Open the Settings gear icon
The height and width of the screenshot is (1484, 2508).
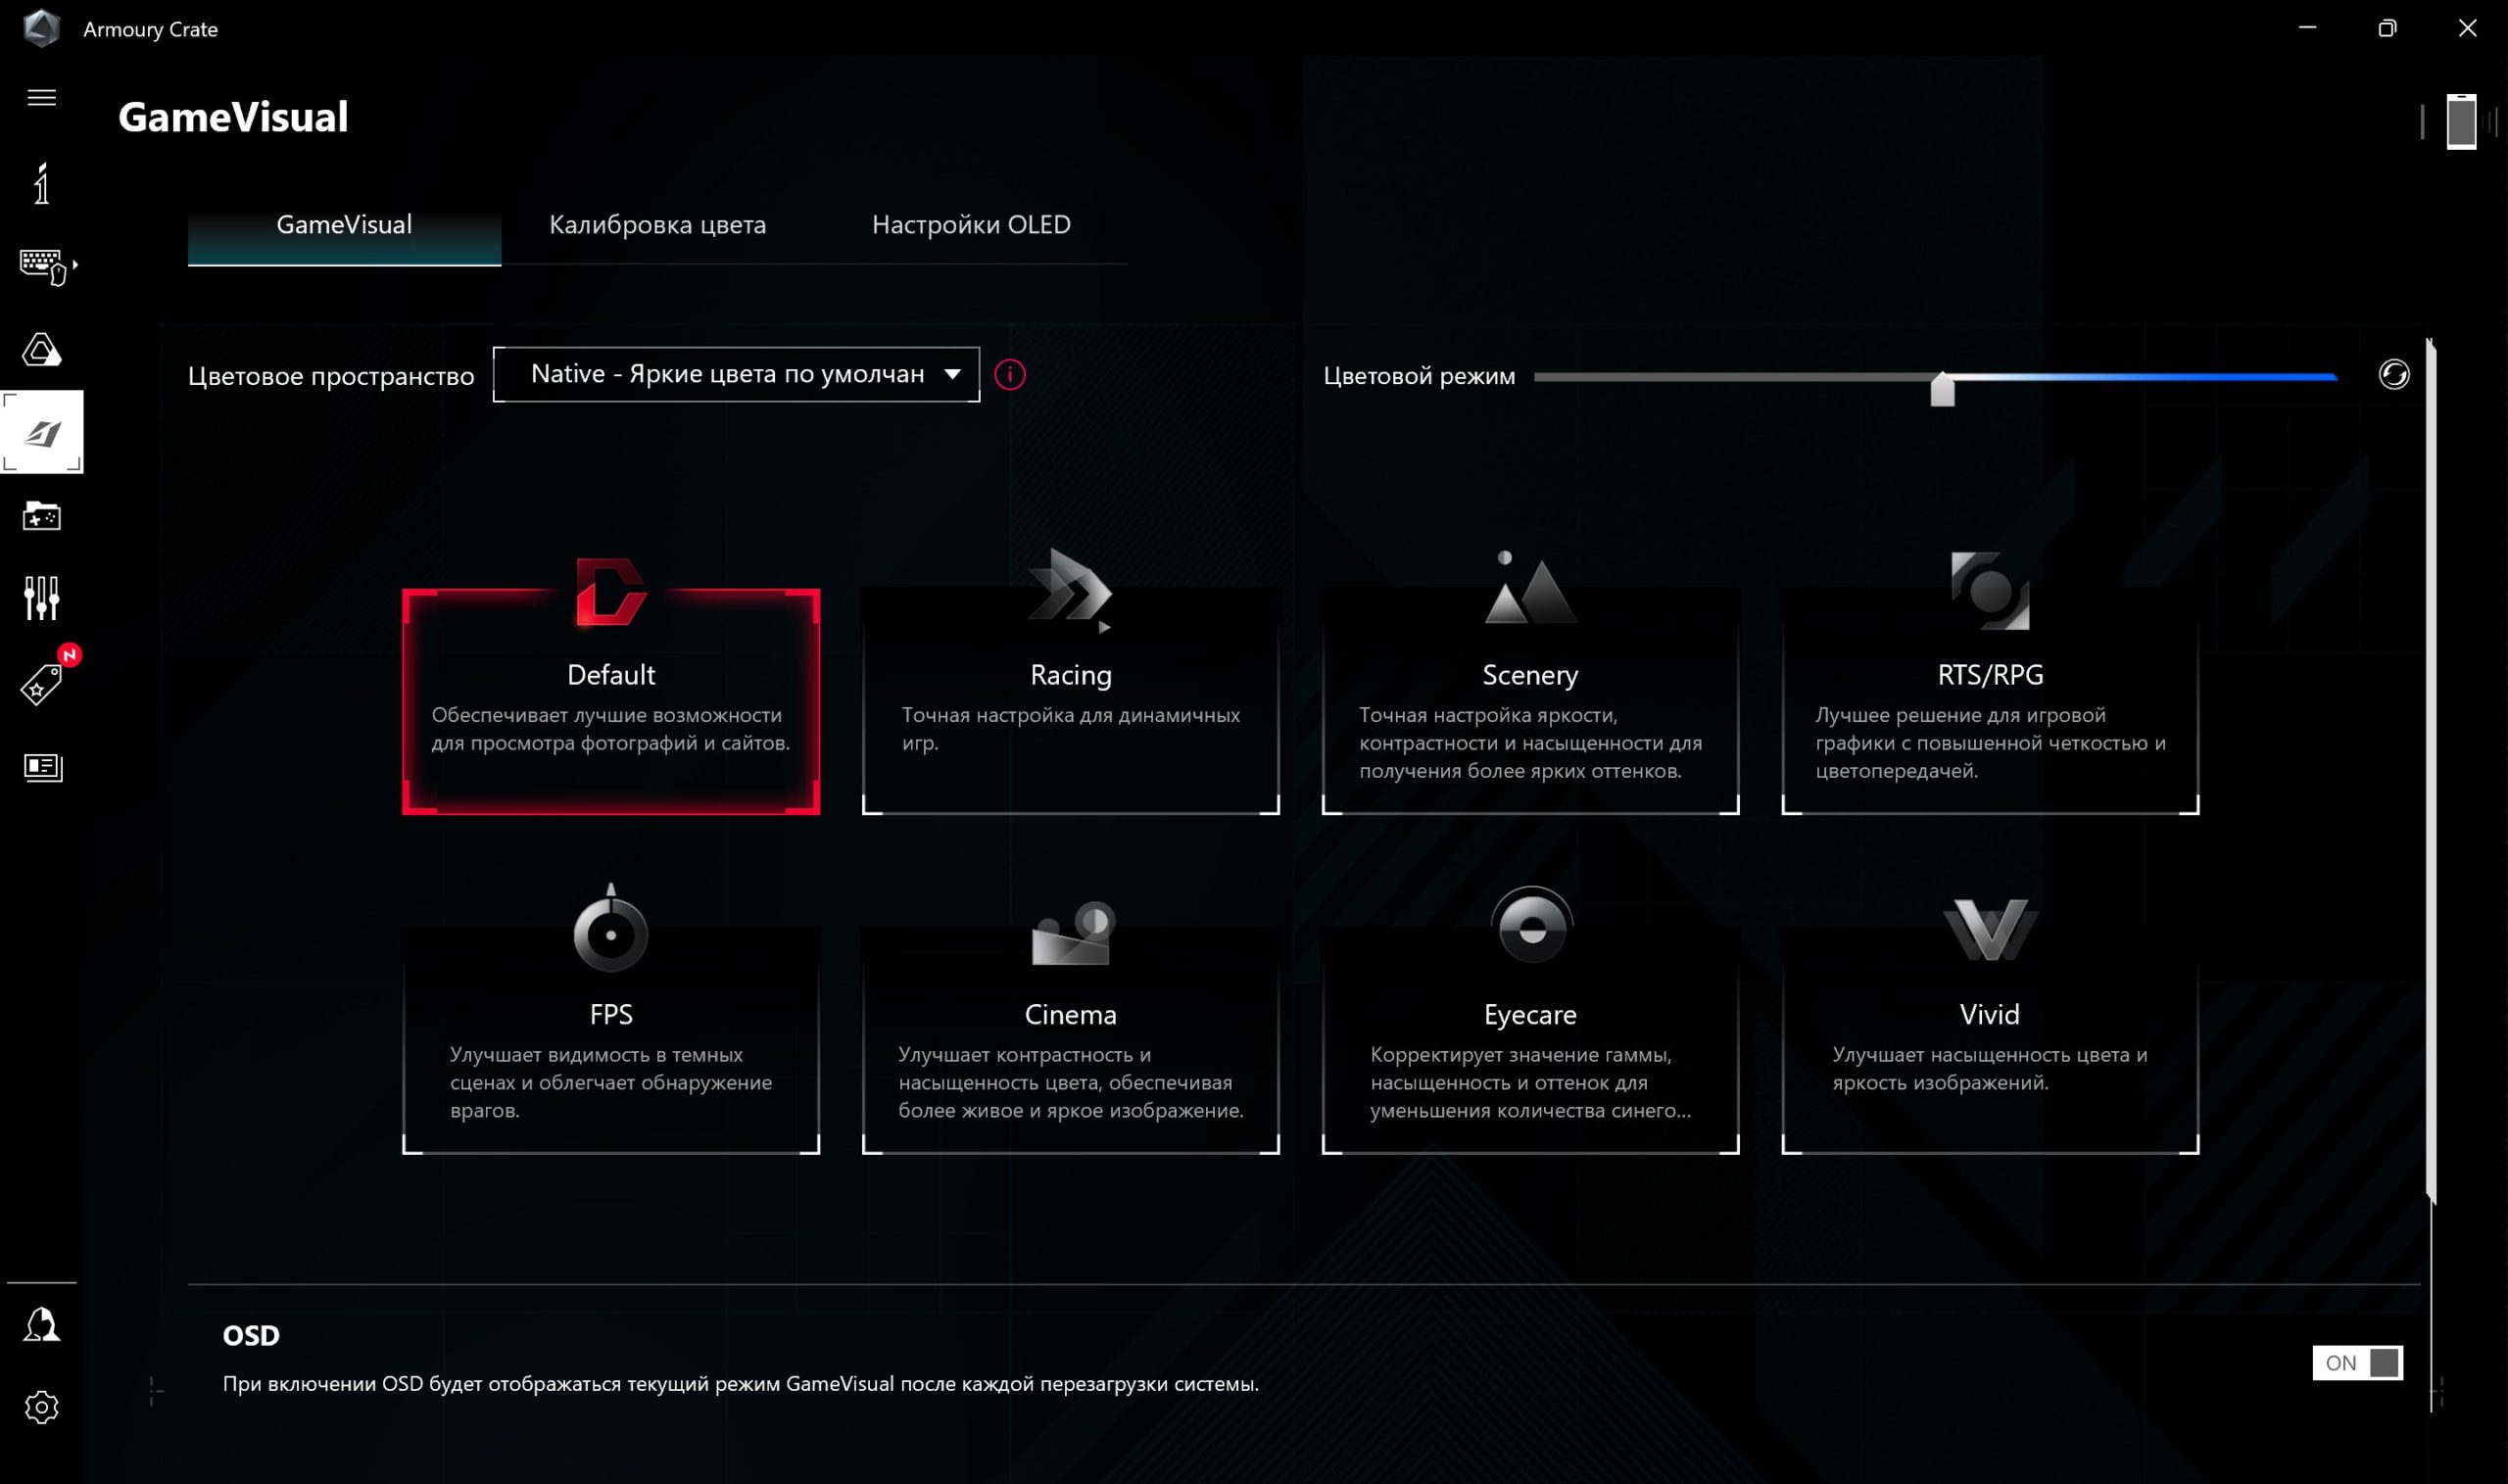[x=41, y=1407]
